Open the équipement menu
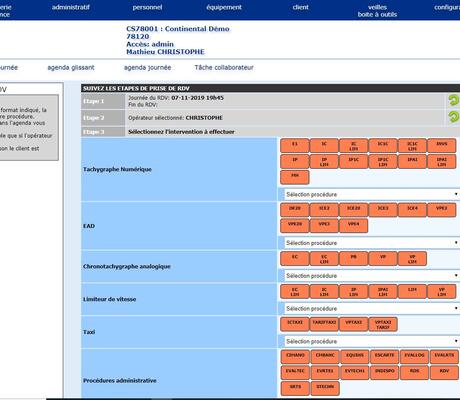This screenshot has height=400, width=460. coord(224,7)
